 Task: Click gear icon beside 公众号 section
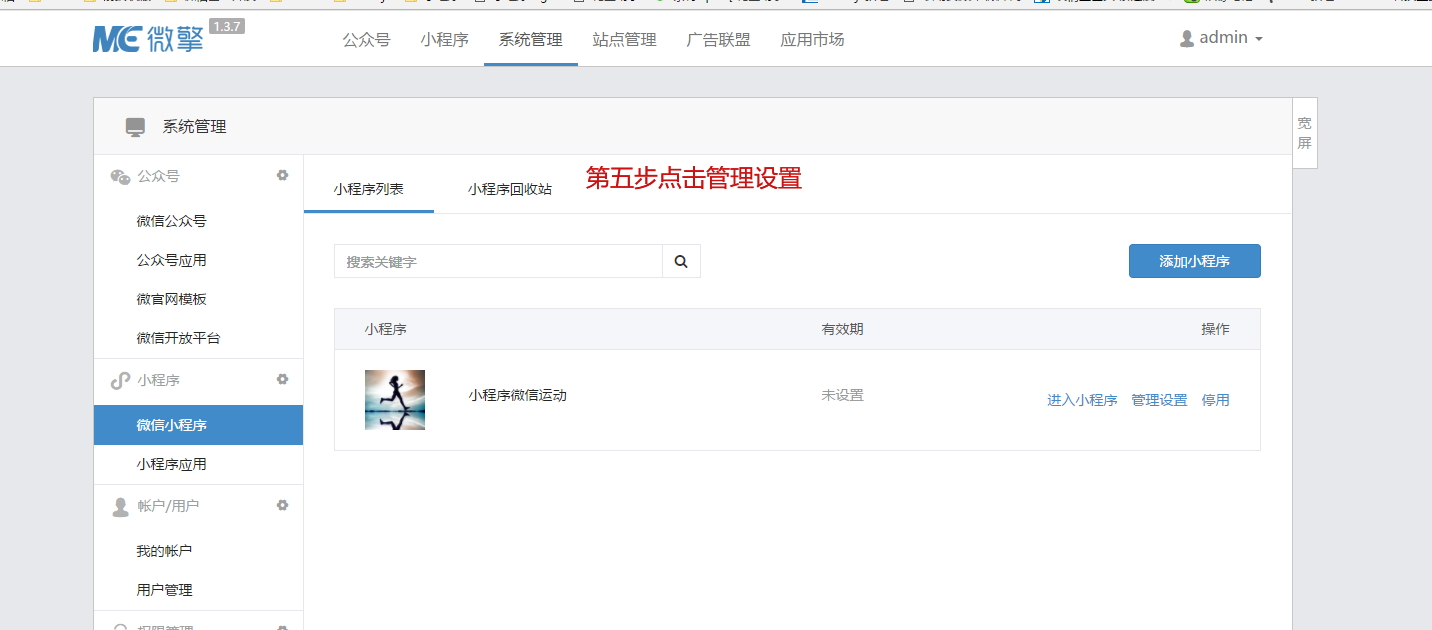[282, 175]
